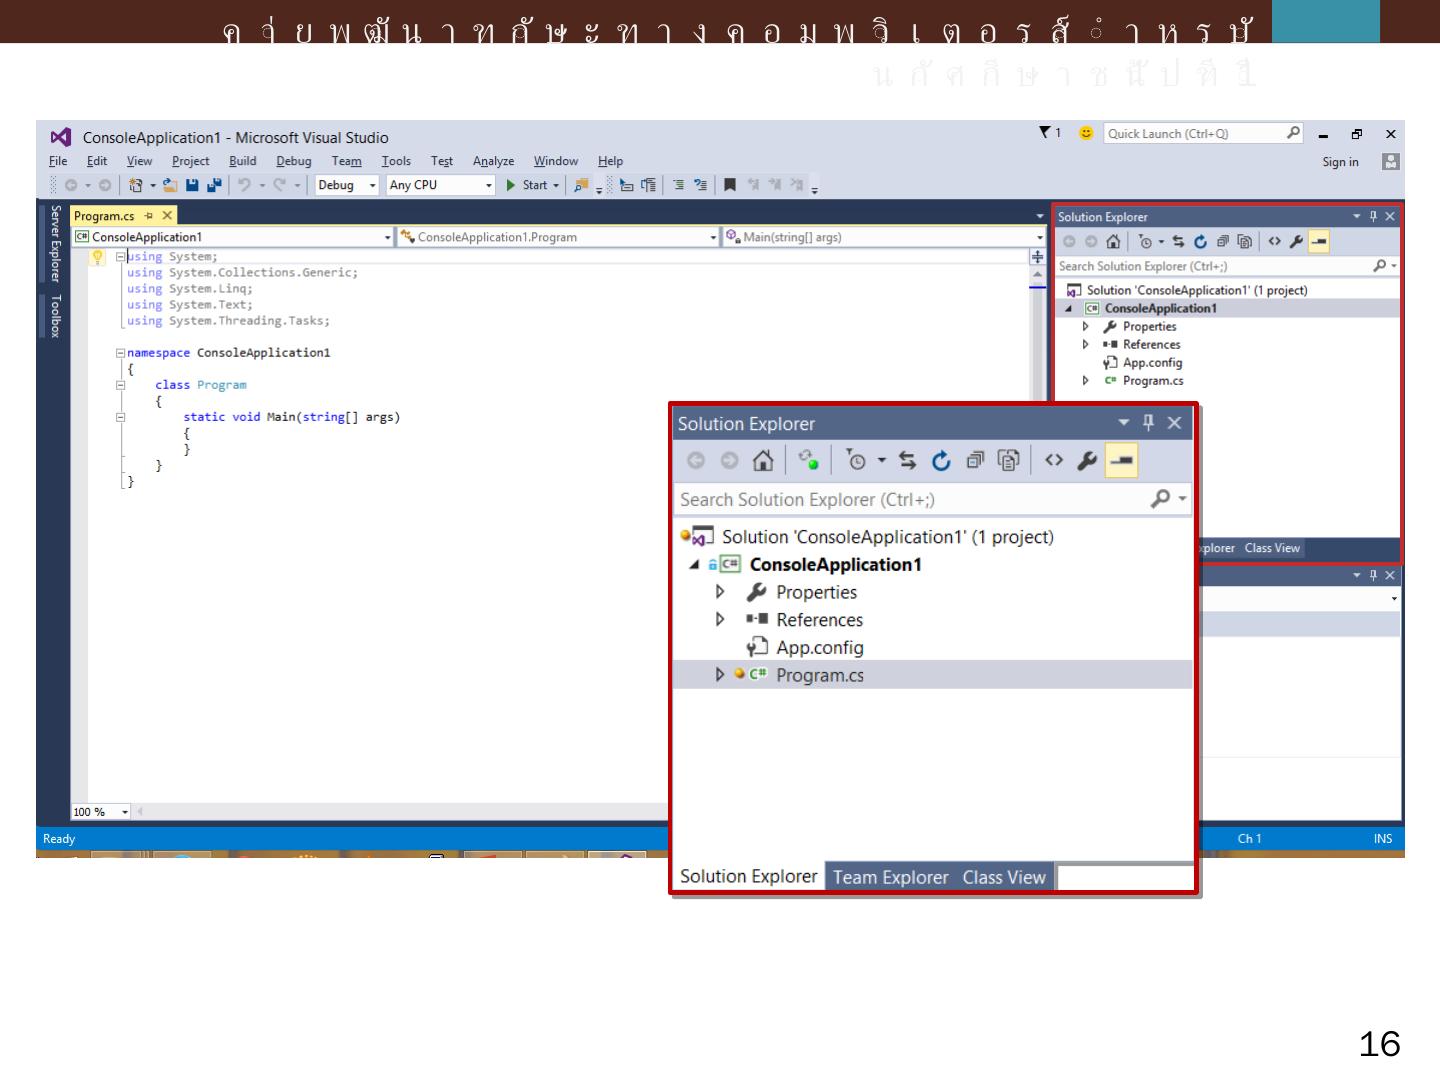Click the feedback smiley face icon
Screen dimensions: 1440x1080
coord(1086,133)
